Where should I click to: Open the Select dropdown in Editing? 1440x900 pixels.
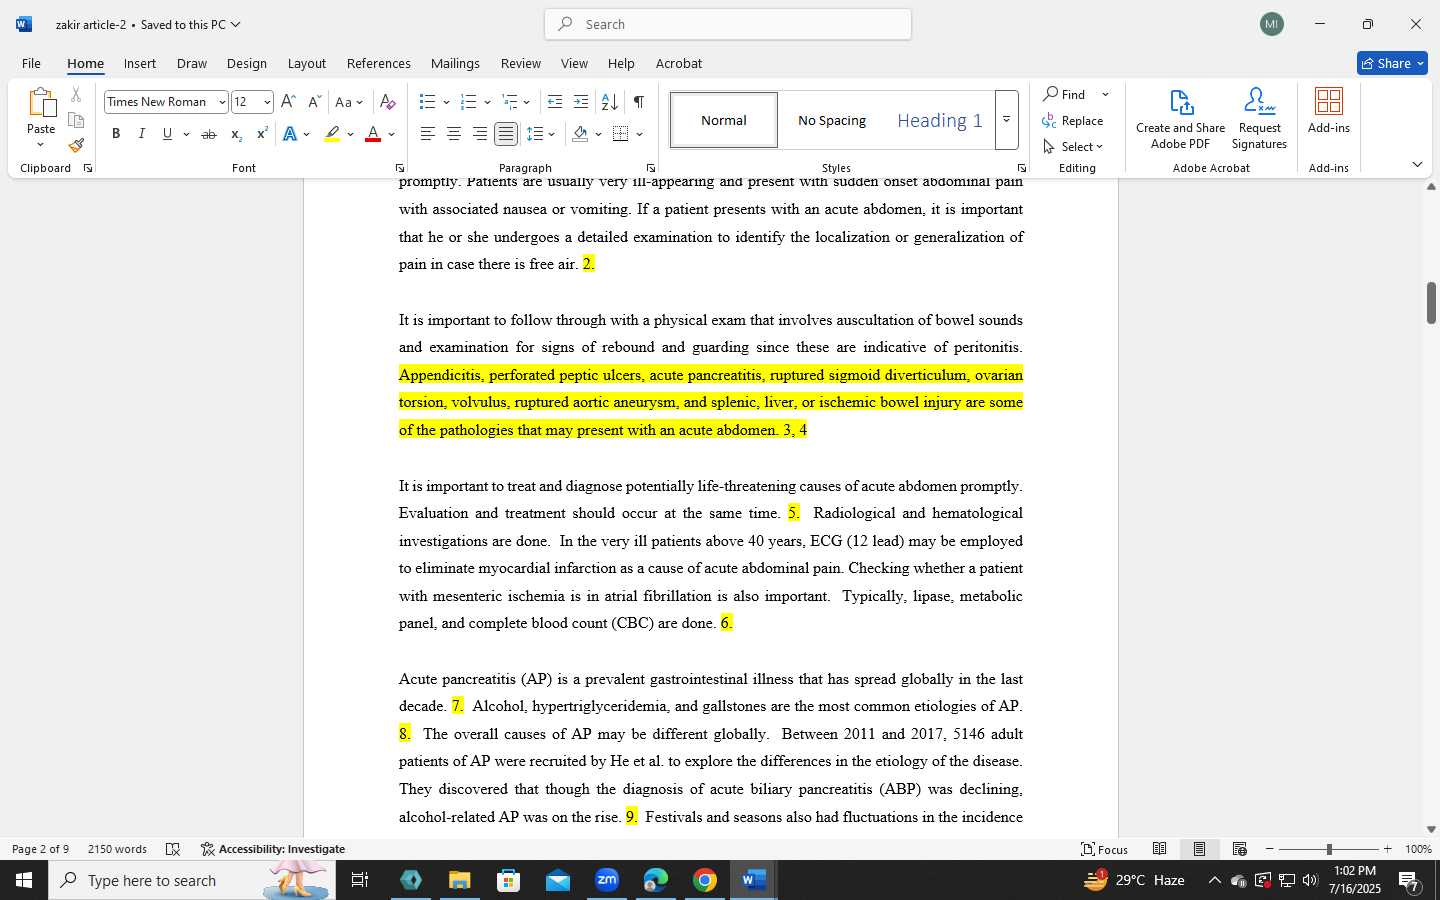click(1073, 147)
